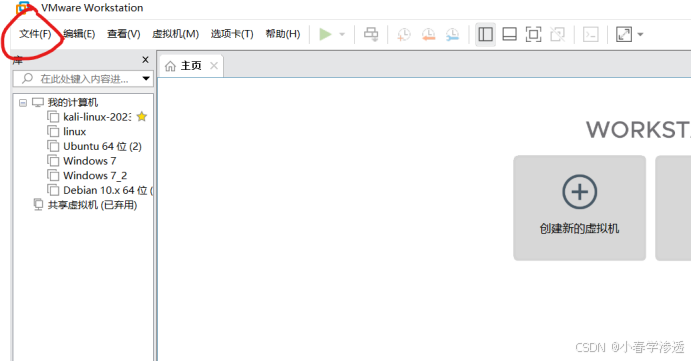Toggle the library sidebar view icon
692x361 pixels.
click(485, 34)
